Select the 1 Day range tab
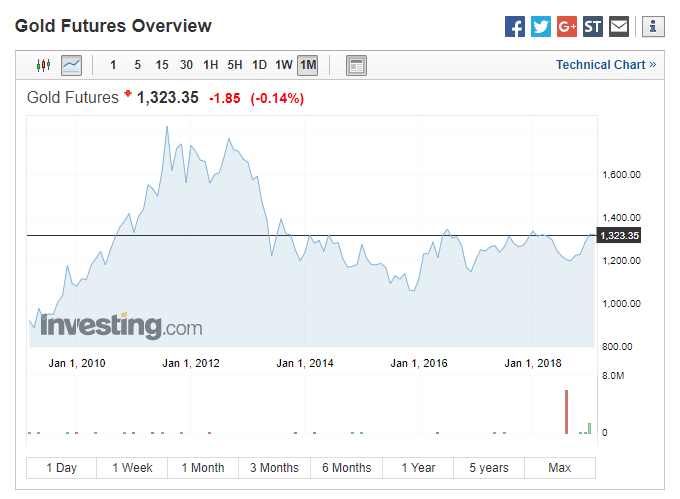Viewport: 680px width, 499px height. tap(61, 468)
